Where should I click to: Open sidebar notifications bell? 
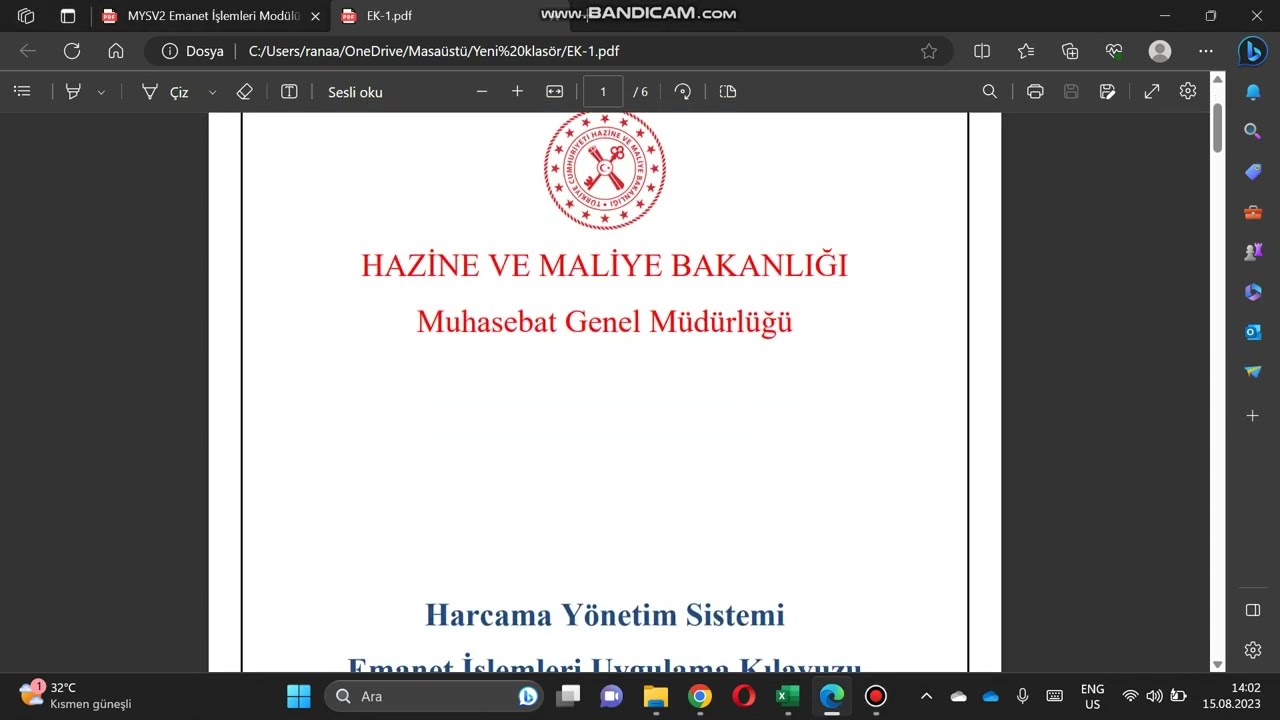(x=1253, y=92)
